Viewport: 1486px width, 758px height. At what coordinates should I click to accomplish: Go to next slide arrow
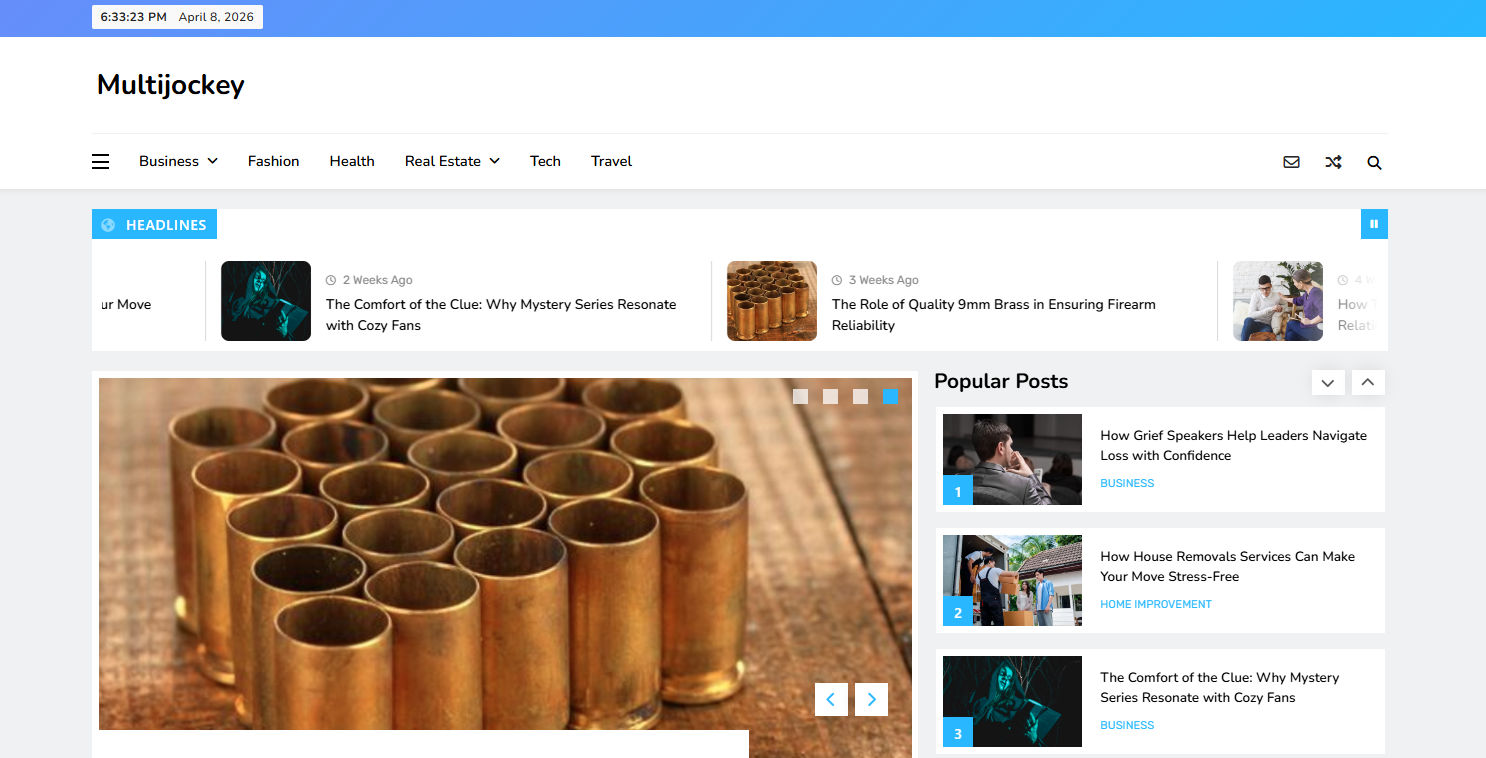(x=871, y=699)
